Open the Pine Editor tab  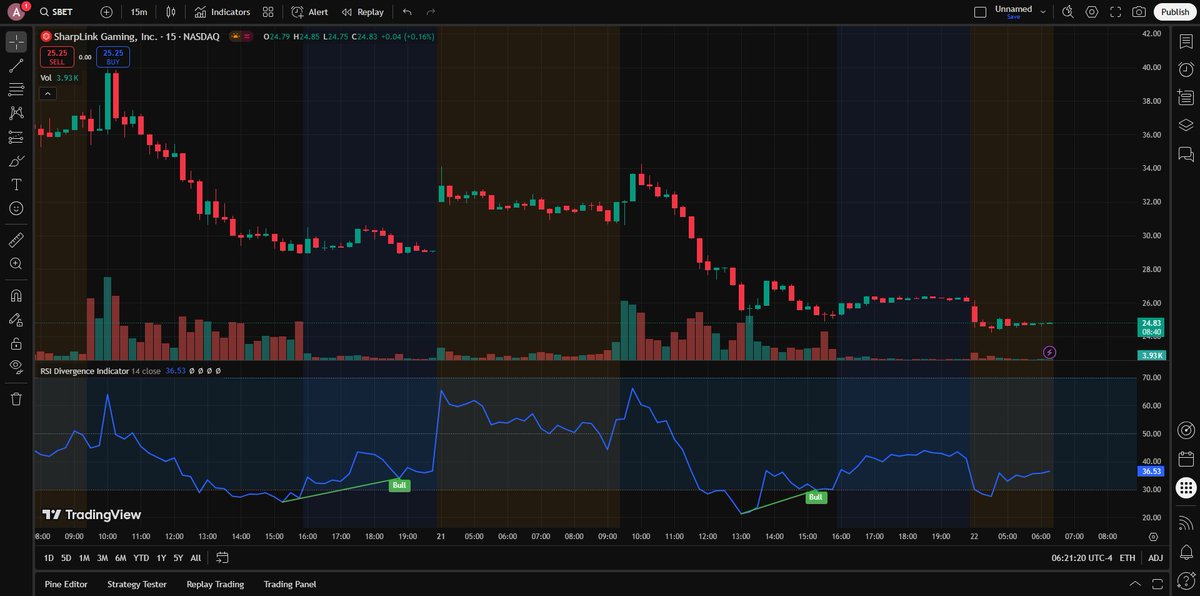coord(67,584)
